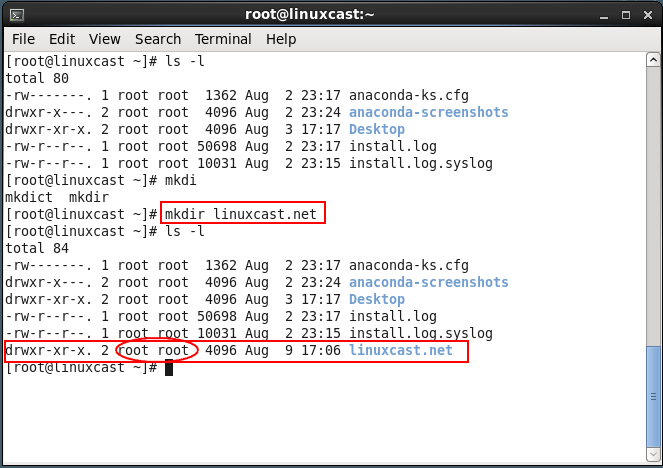663x468 pixels.
Task: Click the first 'ls -l' command text
Action: click(185, 61)
